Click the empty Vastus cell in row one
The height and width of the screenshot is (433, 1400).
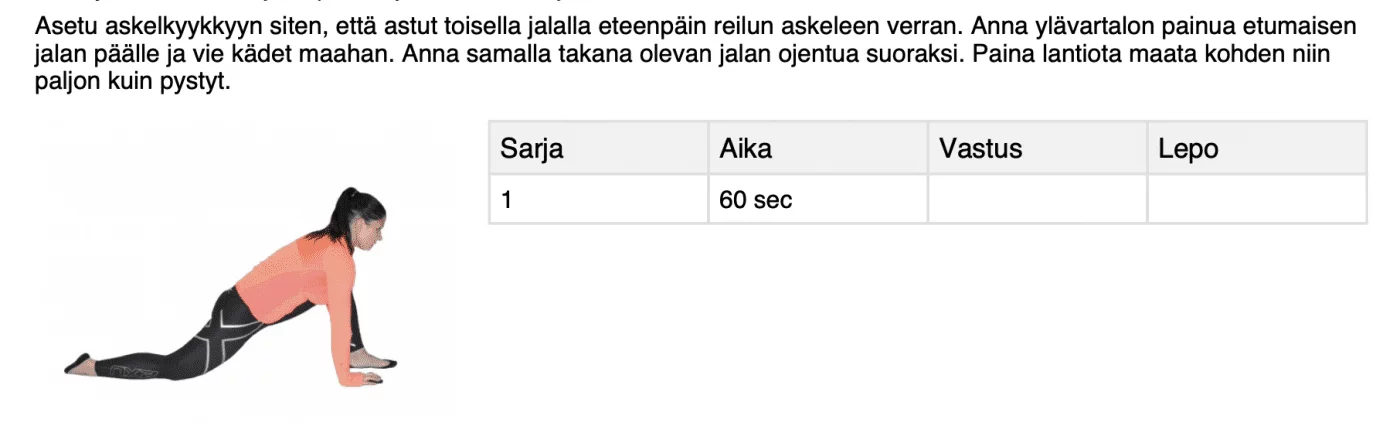click(x=1037, y=199)
